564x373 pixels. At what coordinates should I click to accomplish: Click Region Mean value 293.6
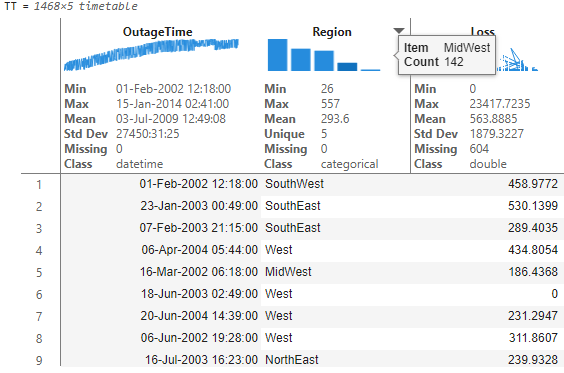tap(335, 119)
